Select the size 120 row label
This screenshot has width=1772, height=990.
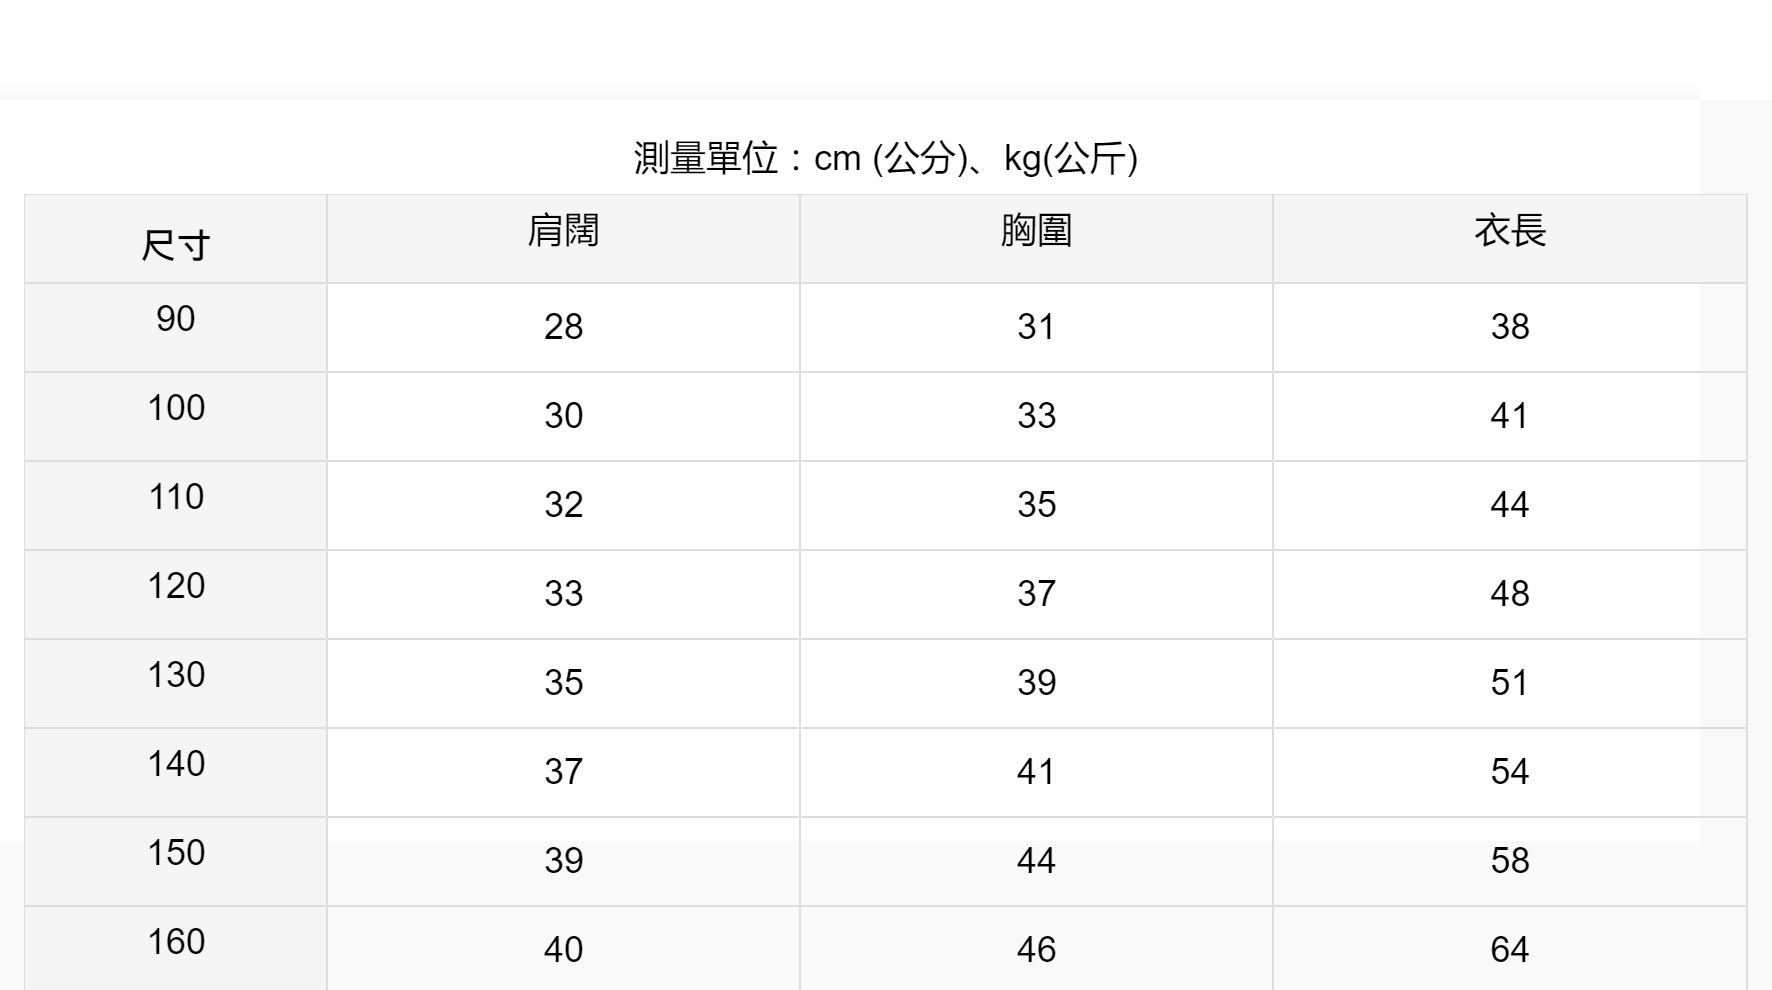(175, 586)
